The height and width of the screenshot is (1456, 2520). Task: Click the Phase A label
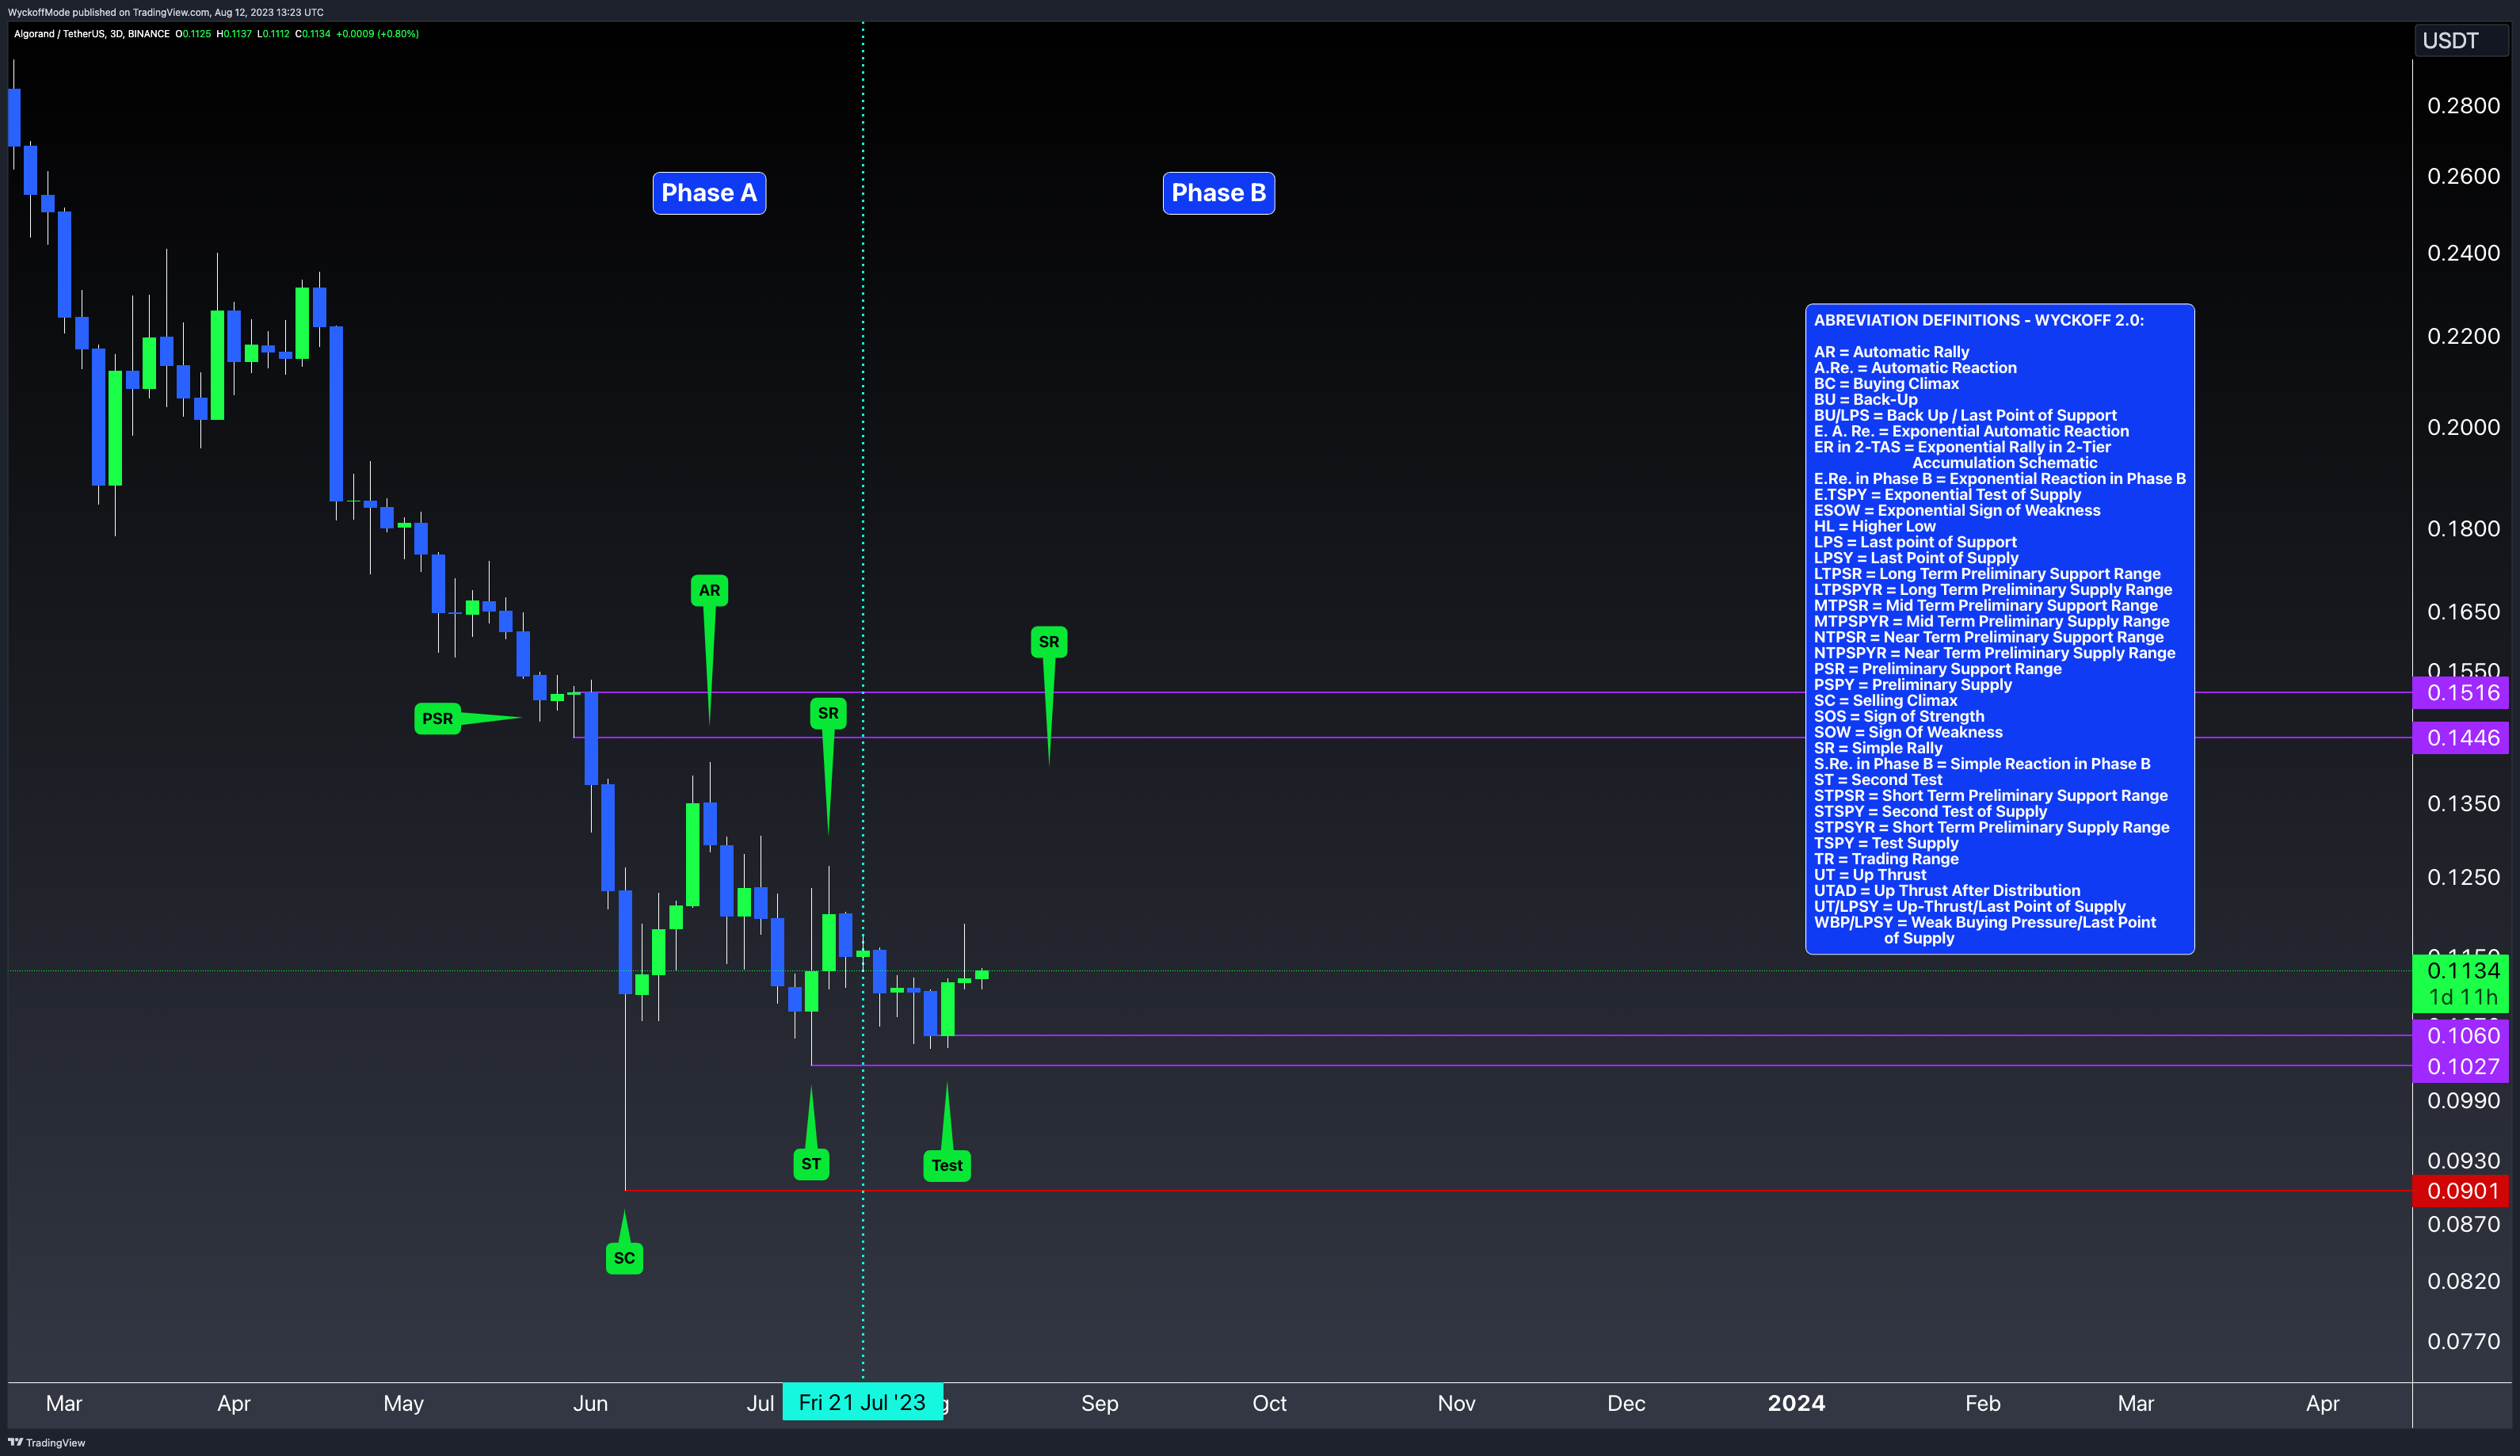tap(709, 193)
